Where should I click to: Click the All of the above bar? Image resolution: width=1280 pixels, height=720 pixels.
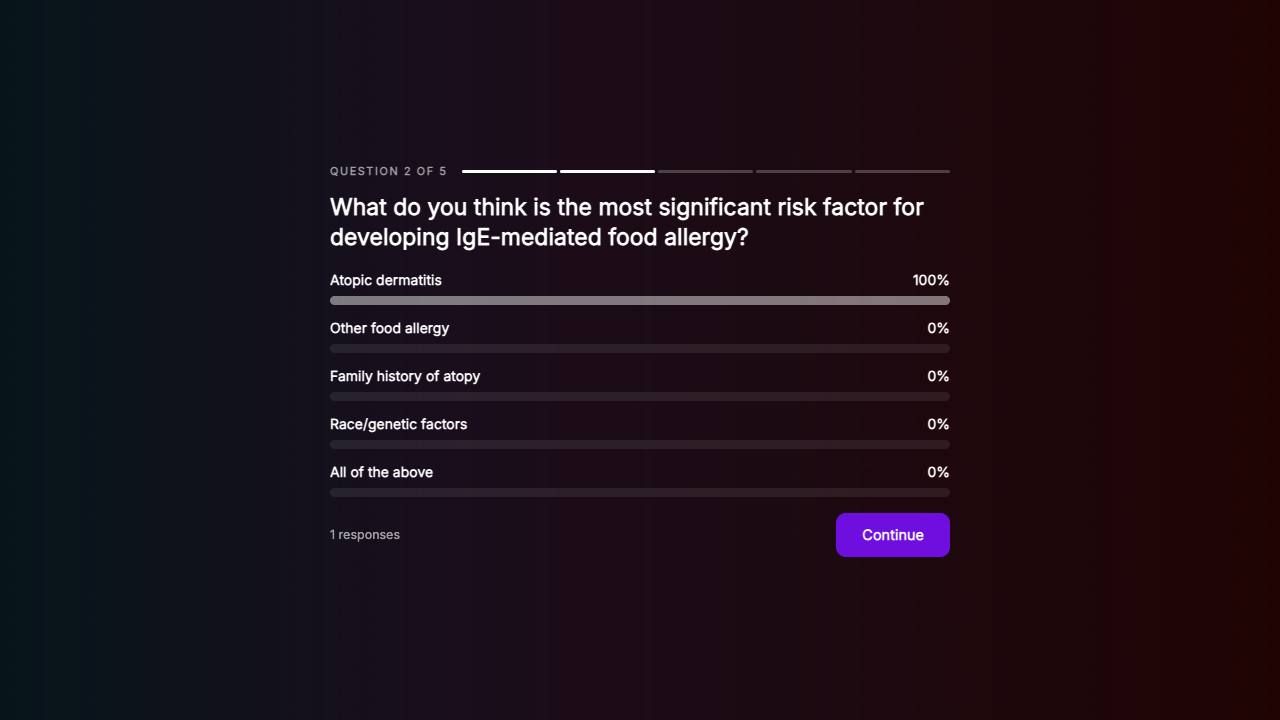(640, 492)
